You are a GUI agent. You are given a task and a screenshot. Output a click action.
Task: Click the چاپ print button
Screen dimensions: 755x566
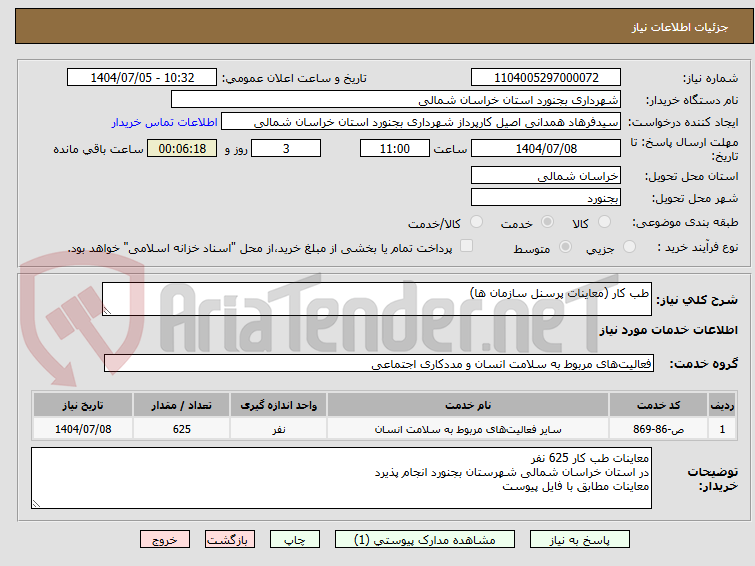pyautogui.click(x=294, y=540)
